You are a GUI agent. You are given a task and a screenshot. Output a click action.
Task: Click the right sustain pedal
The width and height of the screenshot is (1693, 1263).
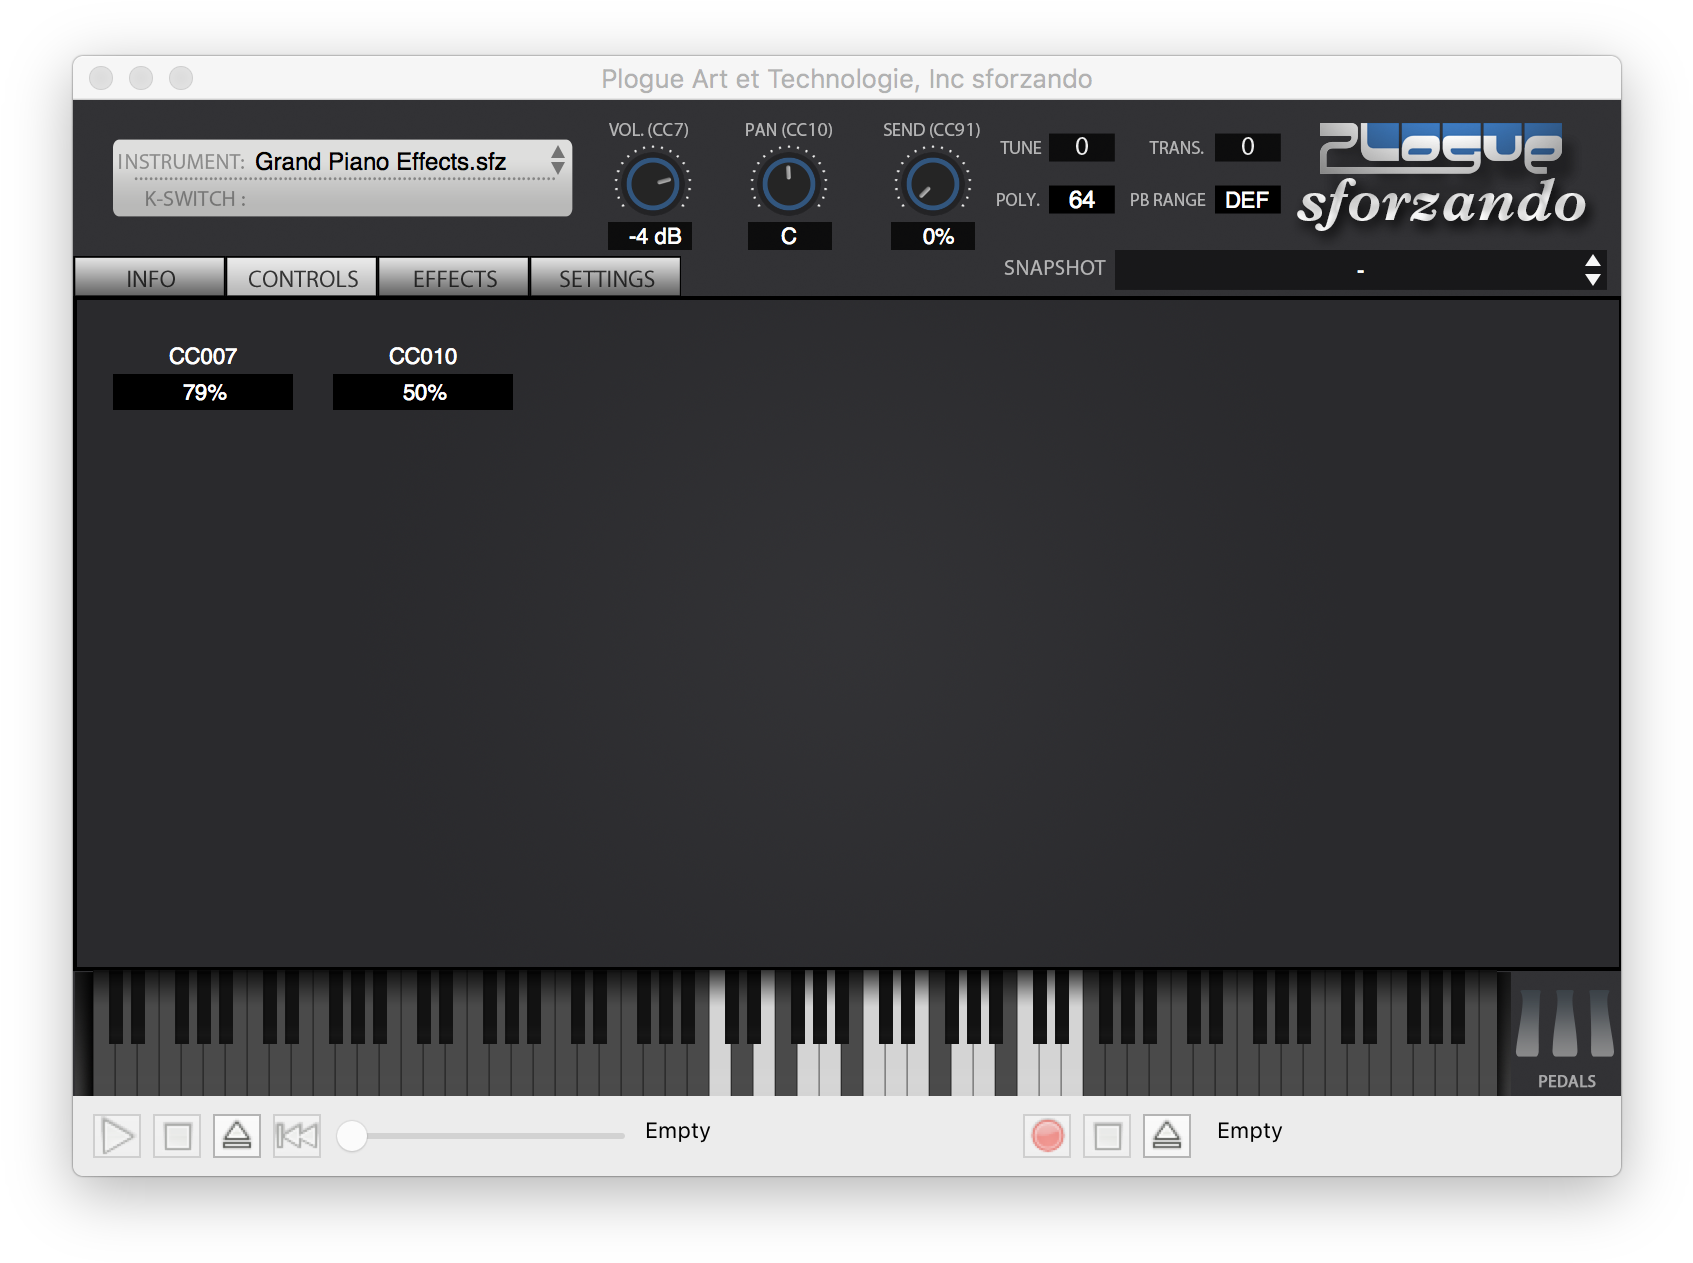click(x=1601, y=1023)
